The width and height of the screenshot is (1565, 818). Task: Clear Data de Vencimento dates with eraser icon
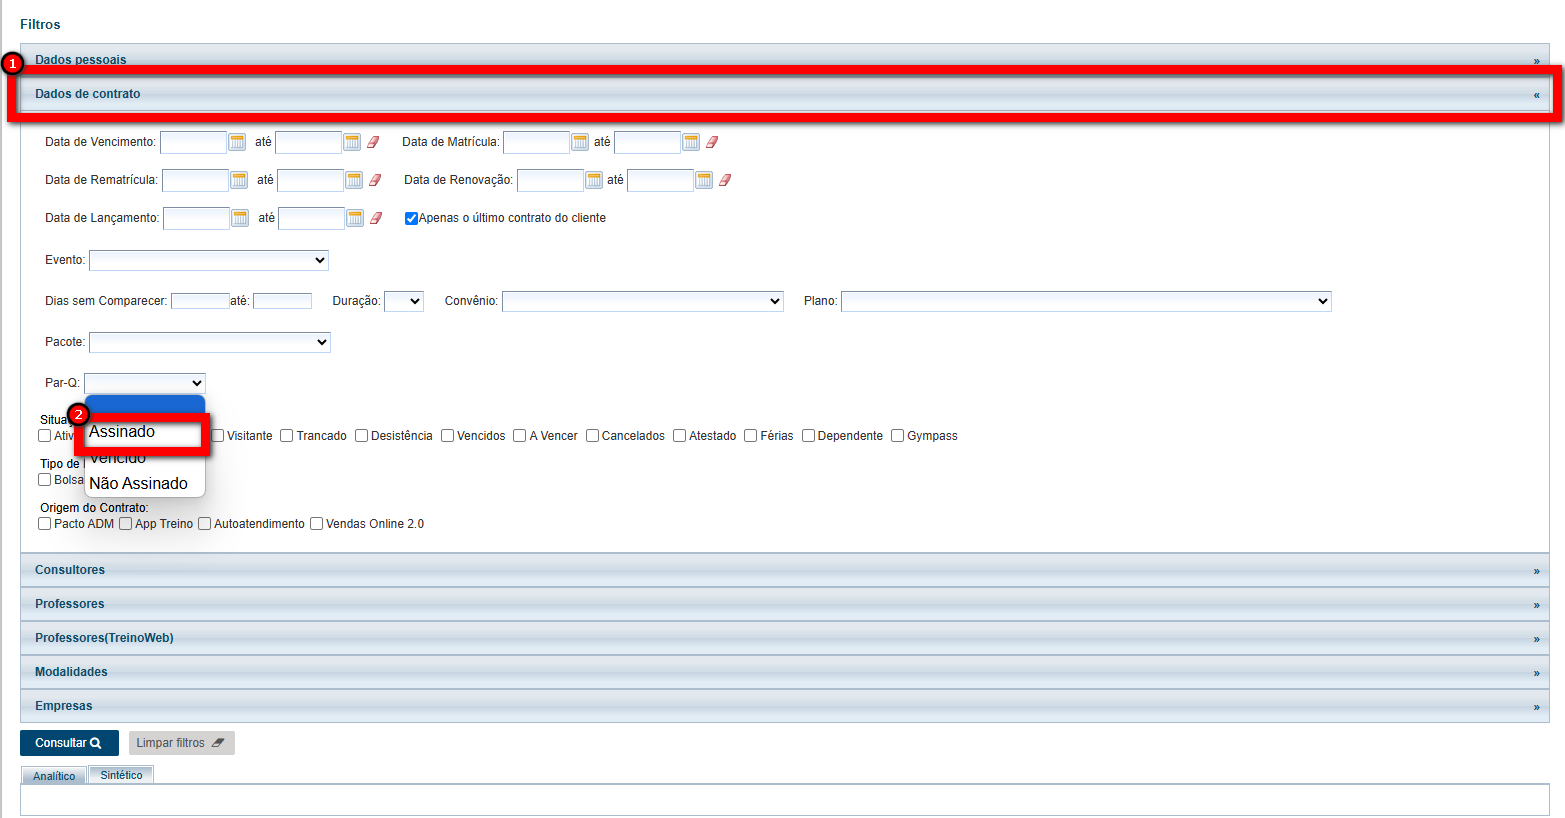(x=373, y=142)
